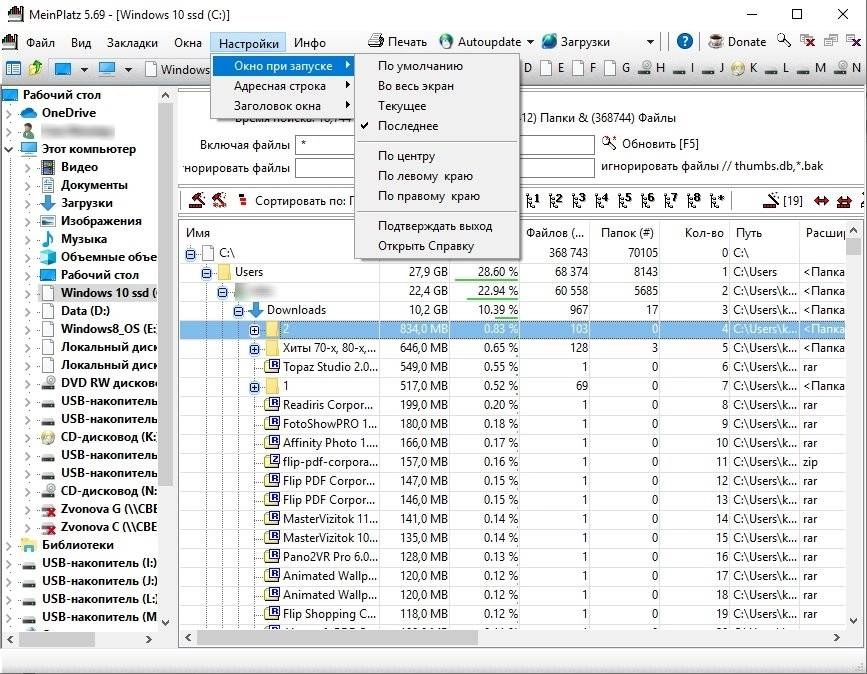
Task: Click the Обновить [F5] refresh icon
Action: pyautogui.click(x=609, y=143)
